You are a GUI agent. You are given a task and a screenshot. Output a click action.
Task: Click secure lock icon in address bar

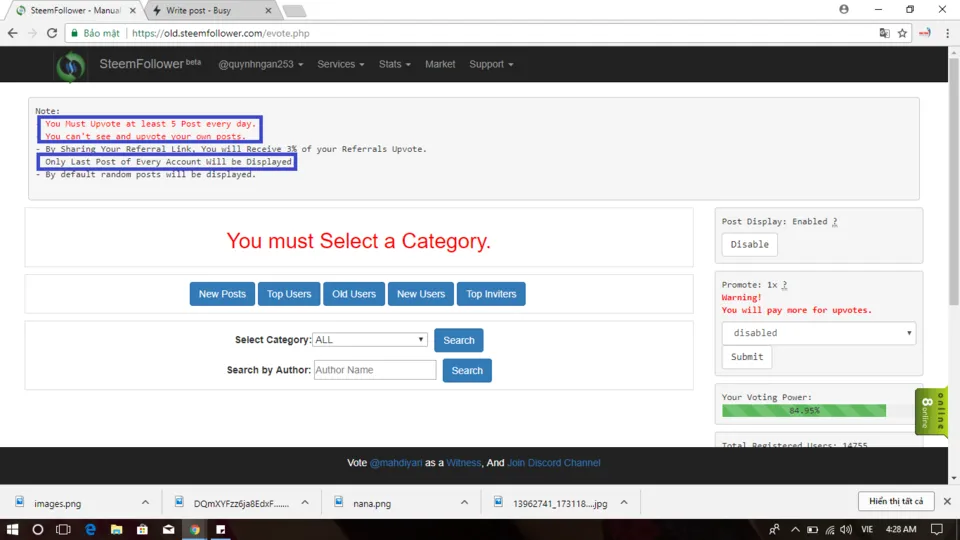pyautogui.click(x=75, y=33)
